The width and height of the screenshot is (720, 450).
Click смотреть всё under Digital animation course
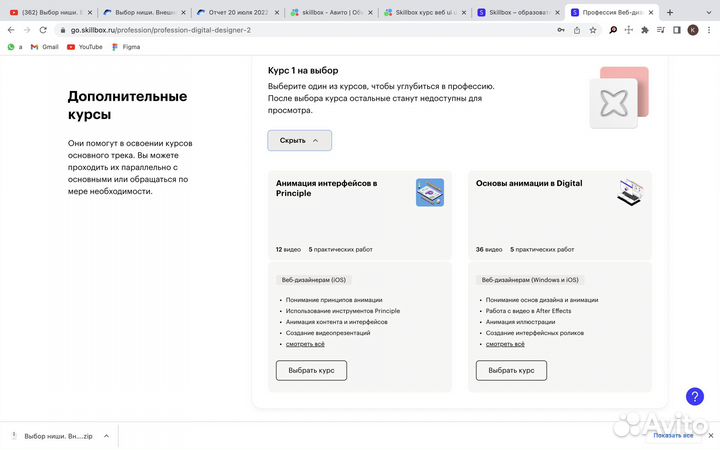pyautogui.click(x=505, y=344)
